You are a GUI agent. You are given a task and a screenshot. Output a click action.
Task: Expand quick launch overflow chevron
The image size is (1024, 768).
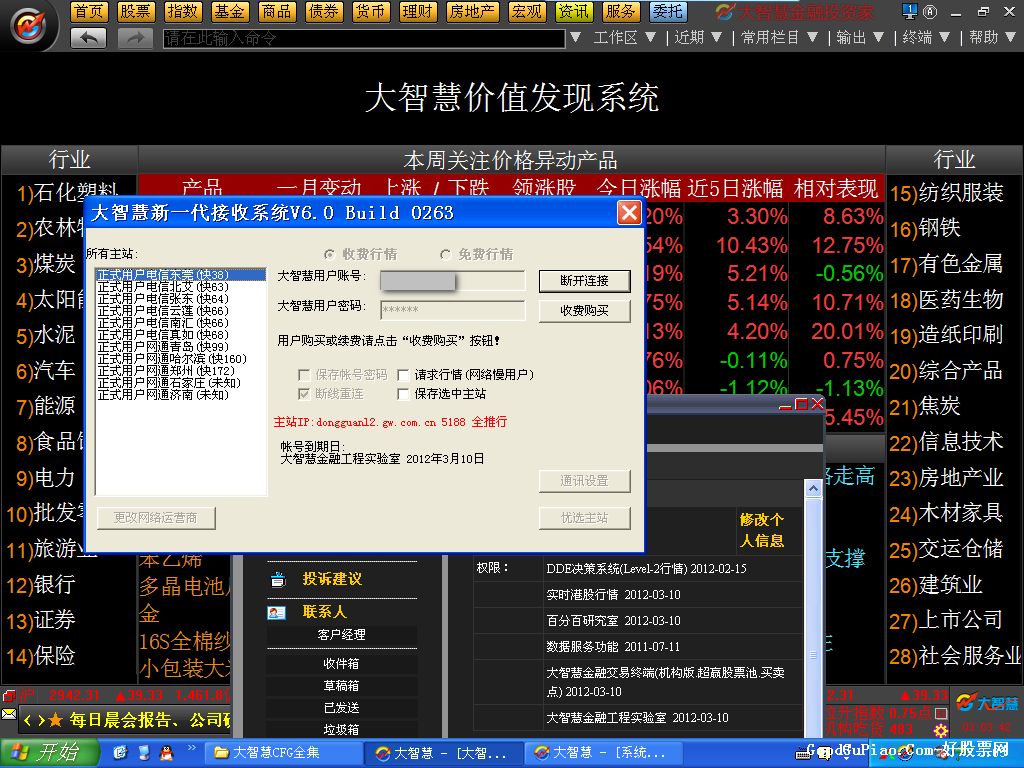191,748
